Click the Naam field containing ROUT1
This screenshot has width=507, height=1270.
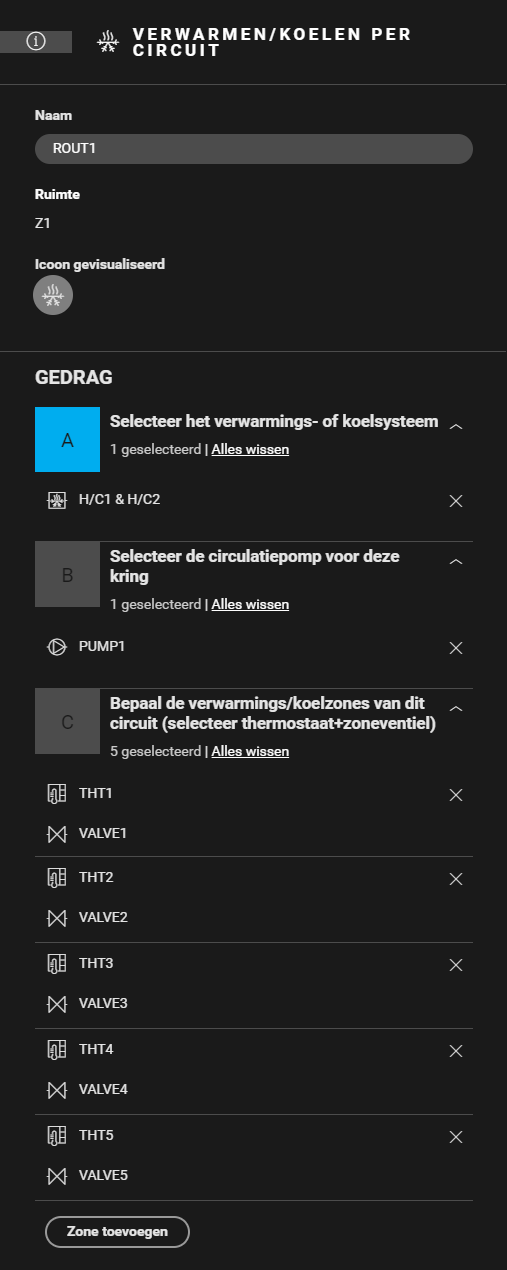tap(253, 148)
